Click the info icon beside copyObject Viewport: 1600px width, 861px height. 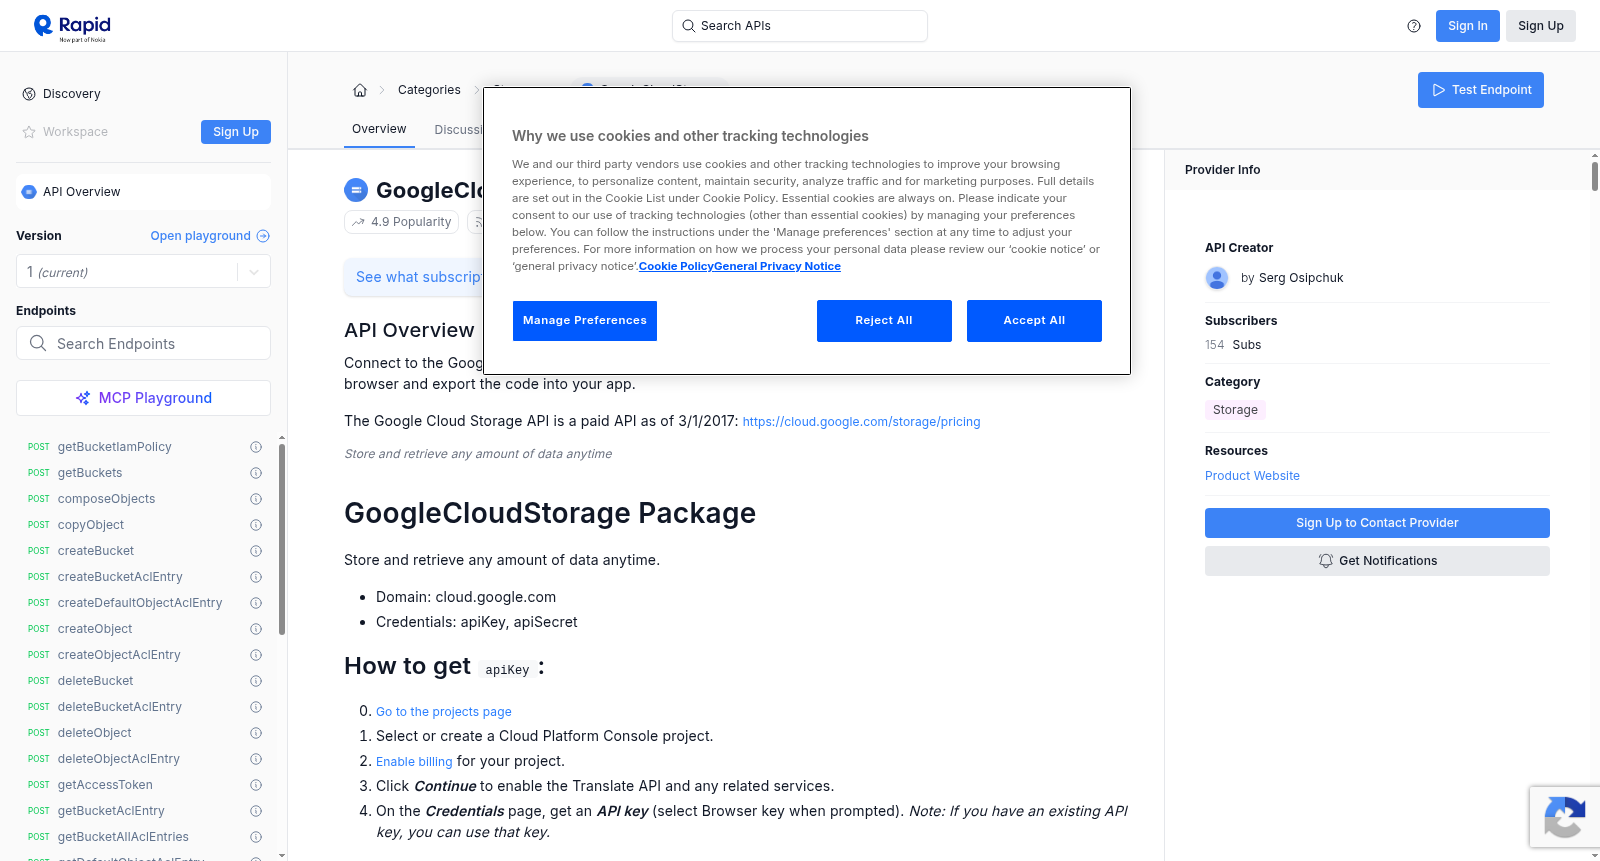[x=256, y=525]
